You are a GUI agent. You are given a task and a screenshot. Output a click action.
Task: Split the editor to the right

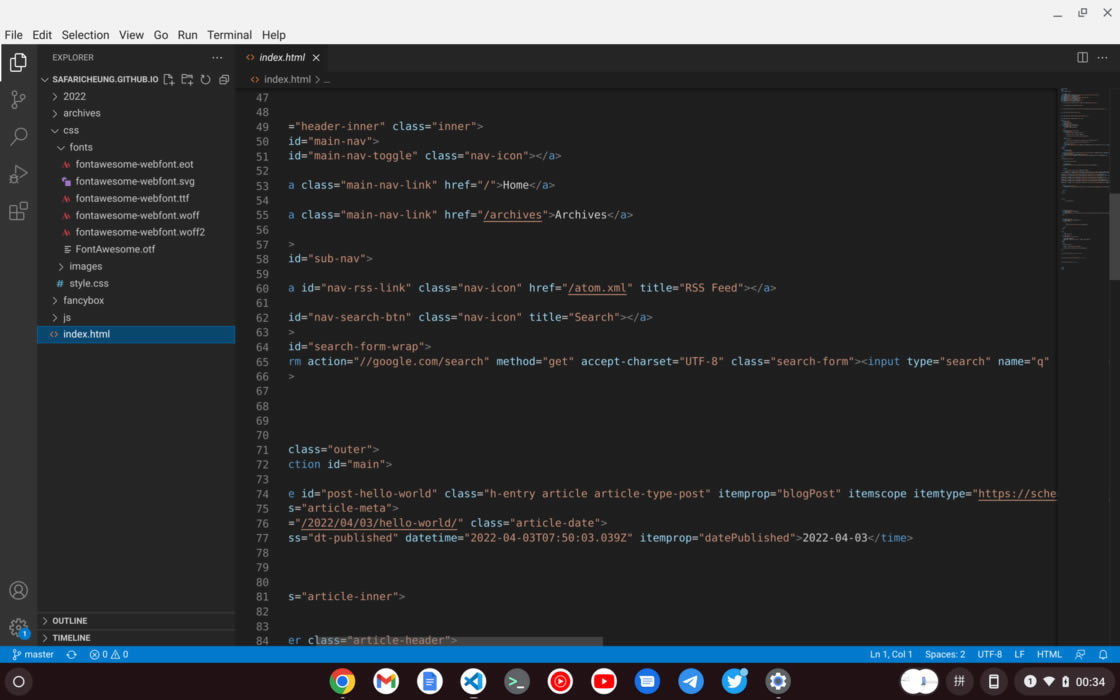[x=1082, y=58]
